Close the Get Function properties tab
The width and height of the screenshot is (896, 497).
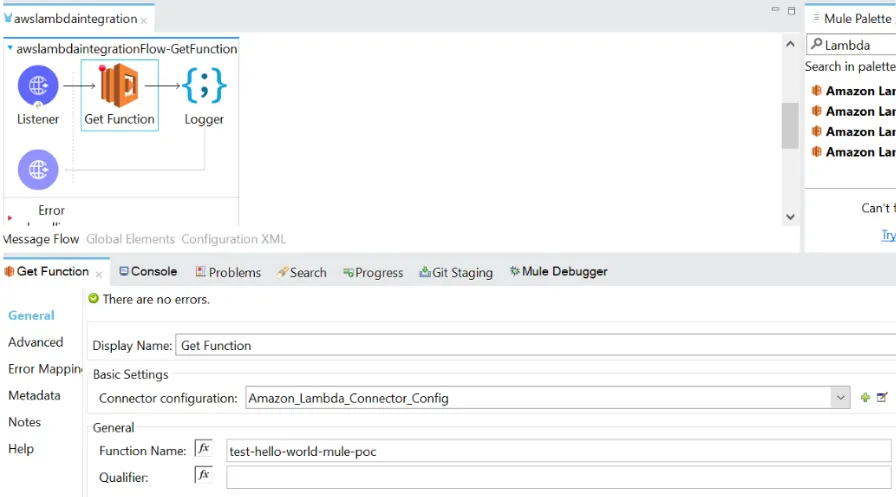(x=99, y=274)
